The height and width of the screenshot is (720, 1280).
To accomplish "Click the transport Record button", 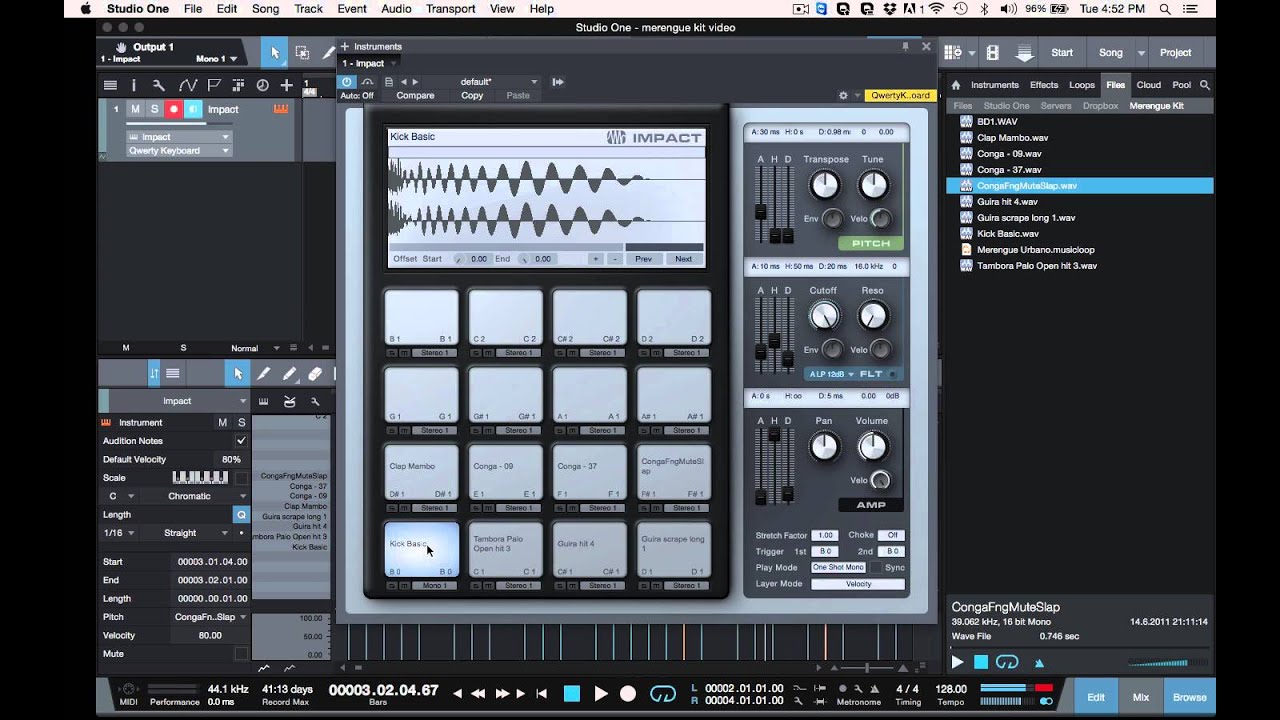I will point(628,693).
